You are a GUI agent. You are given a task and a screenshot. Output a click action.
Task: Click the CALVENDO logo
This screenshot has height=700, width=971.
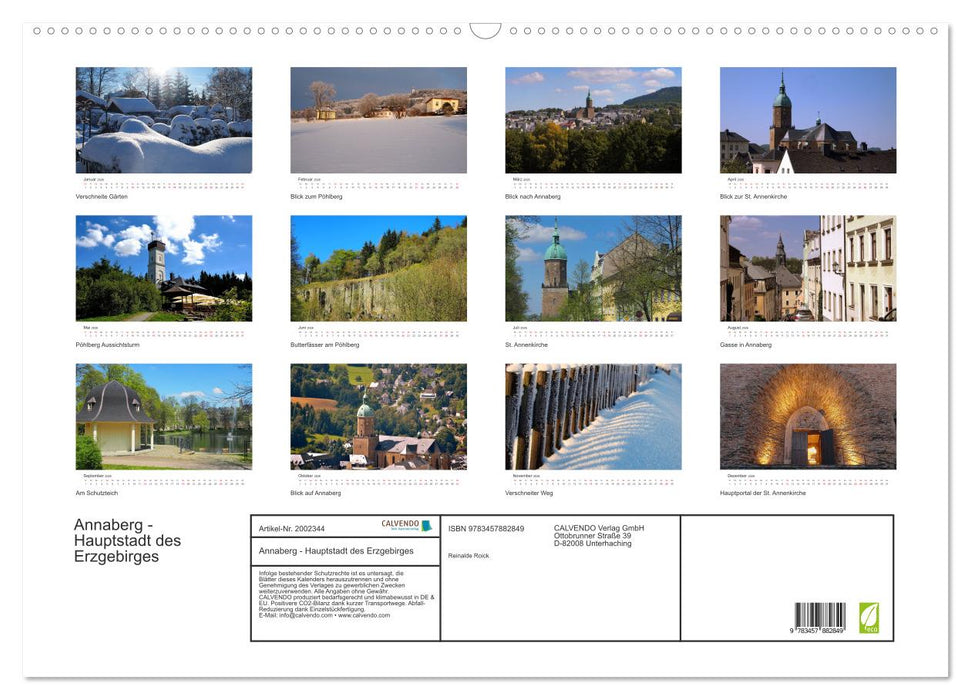coord(399,523)
